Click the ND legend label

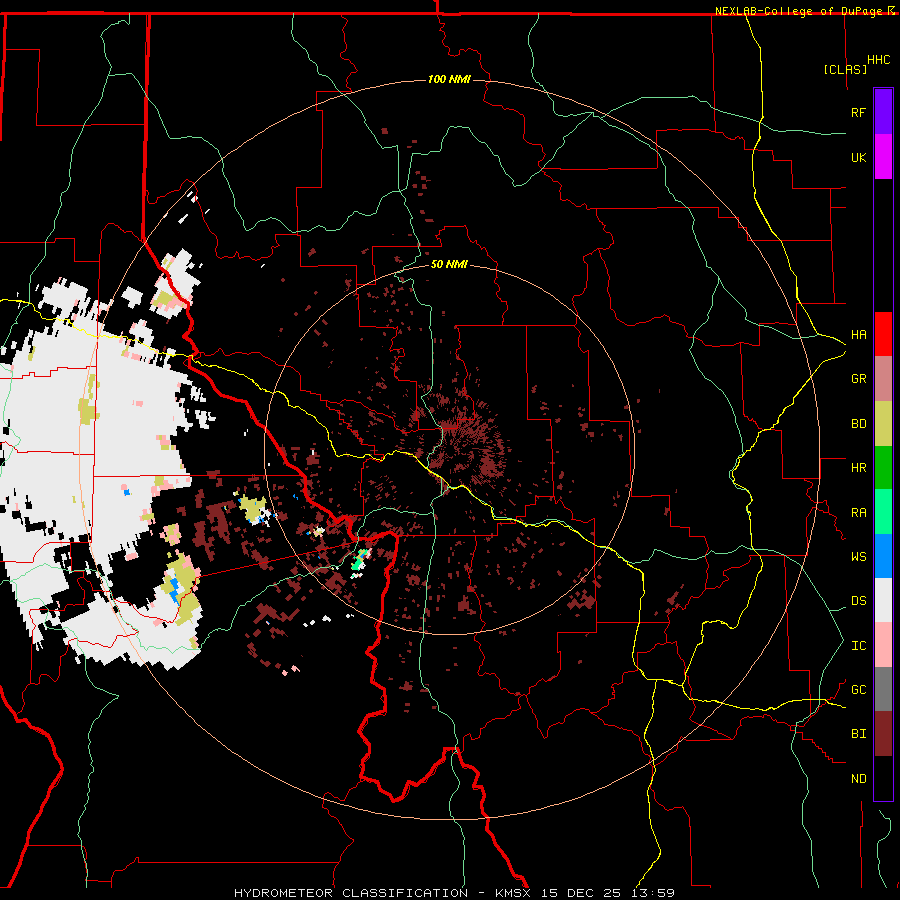pos(858,778)
